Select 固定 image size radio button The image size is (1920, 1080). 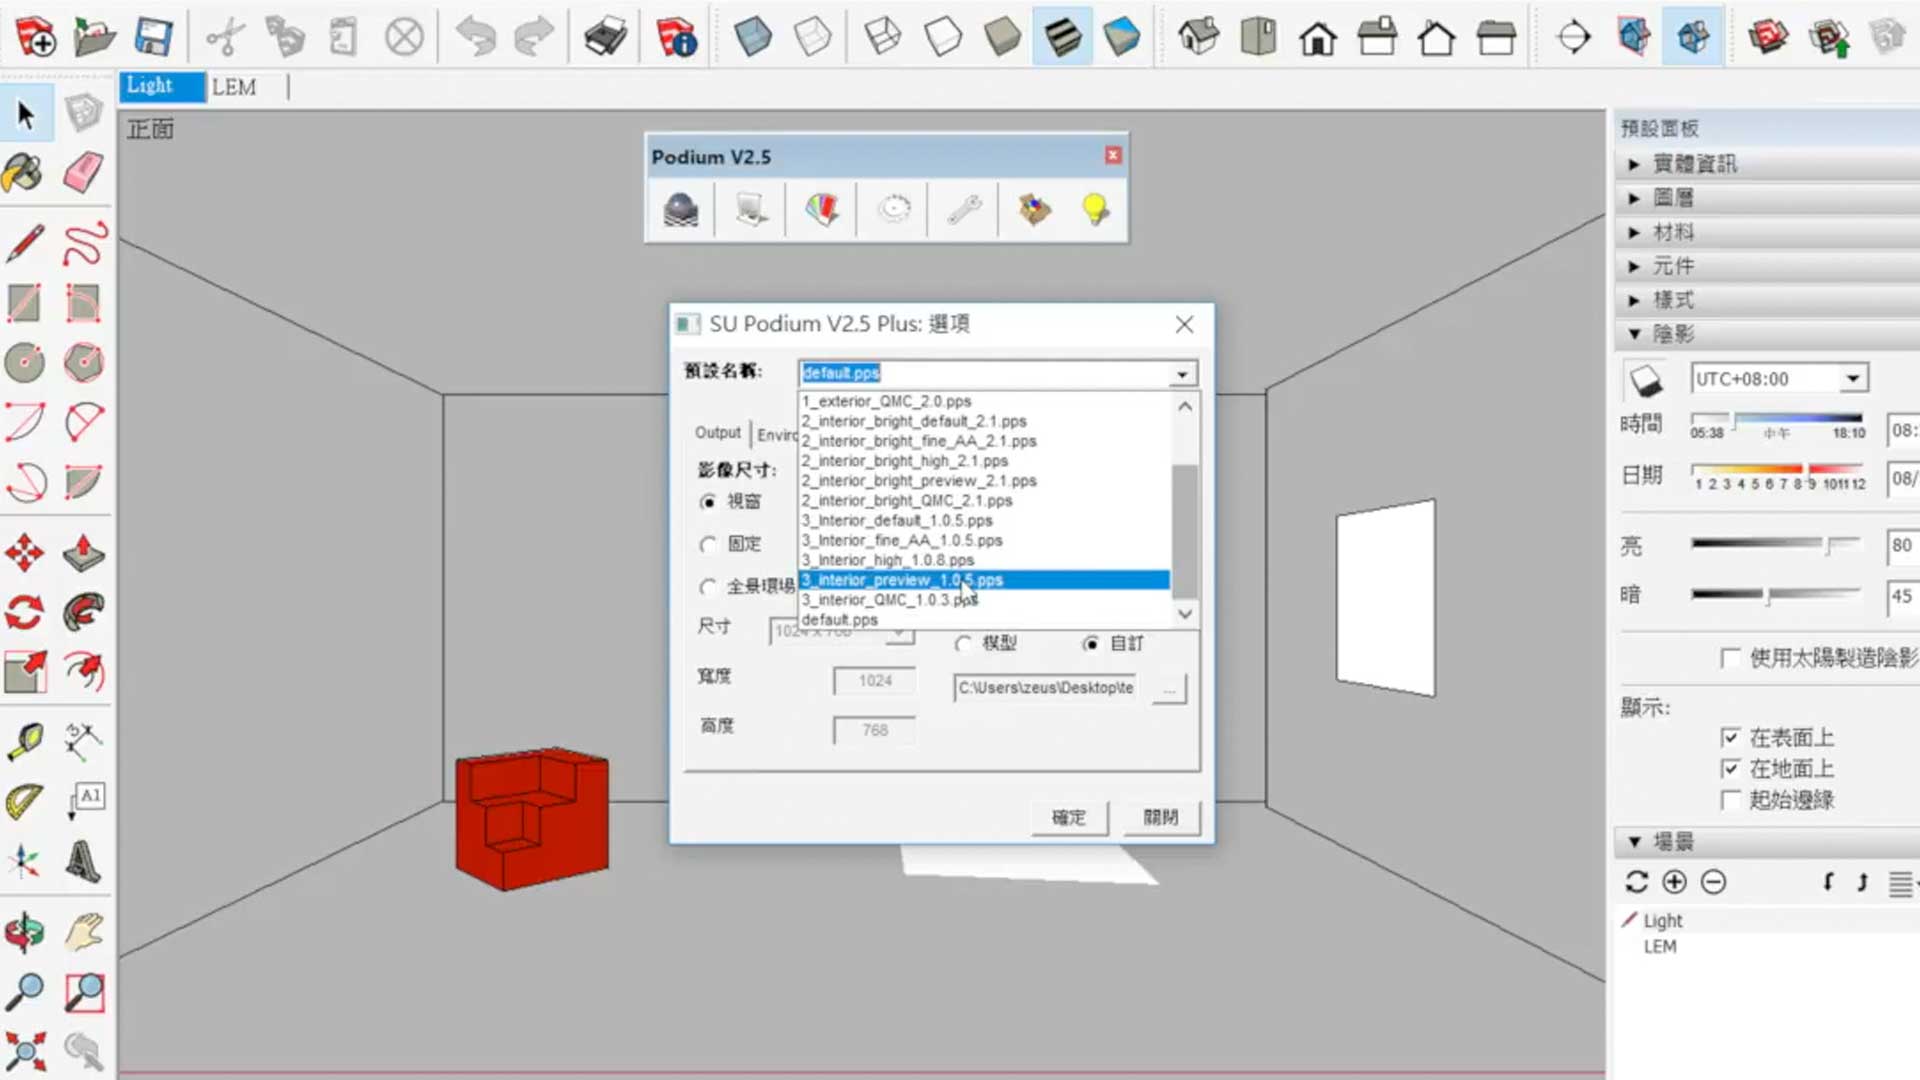pyautogui.click(x=708, y=544)
